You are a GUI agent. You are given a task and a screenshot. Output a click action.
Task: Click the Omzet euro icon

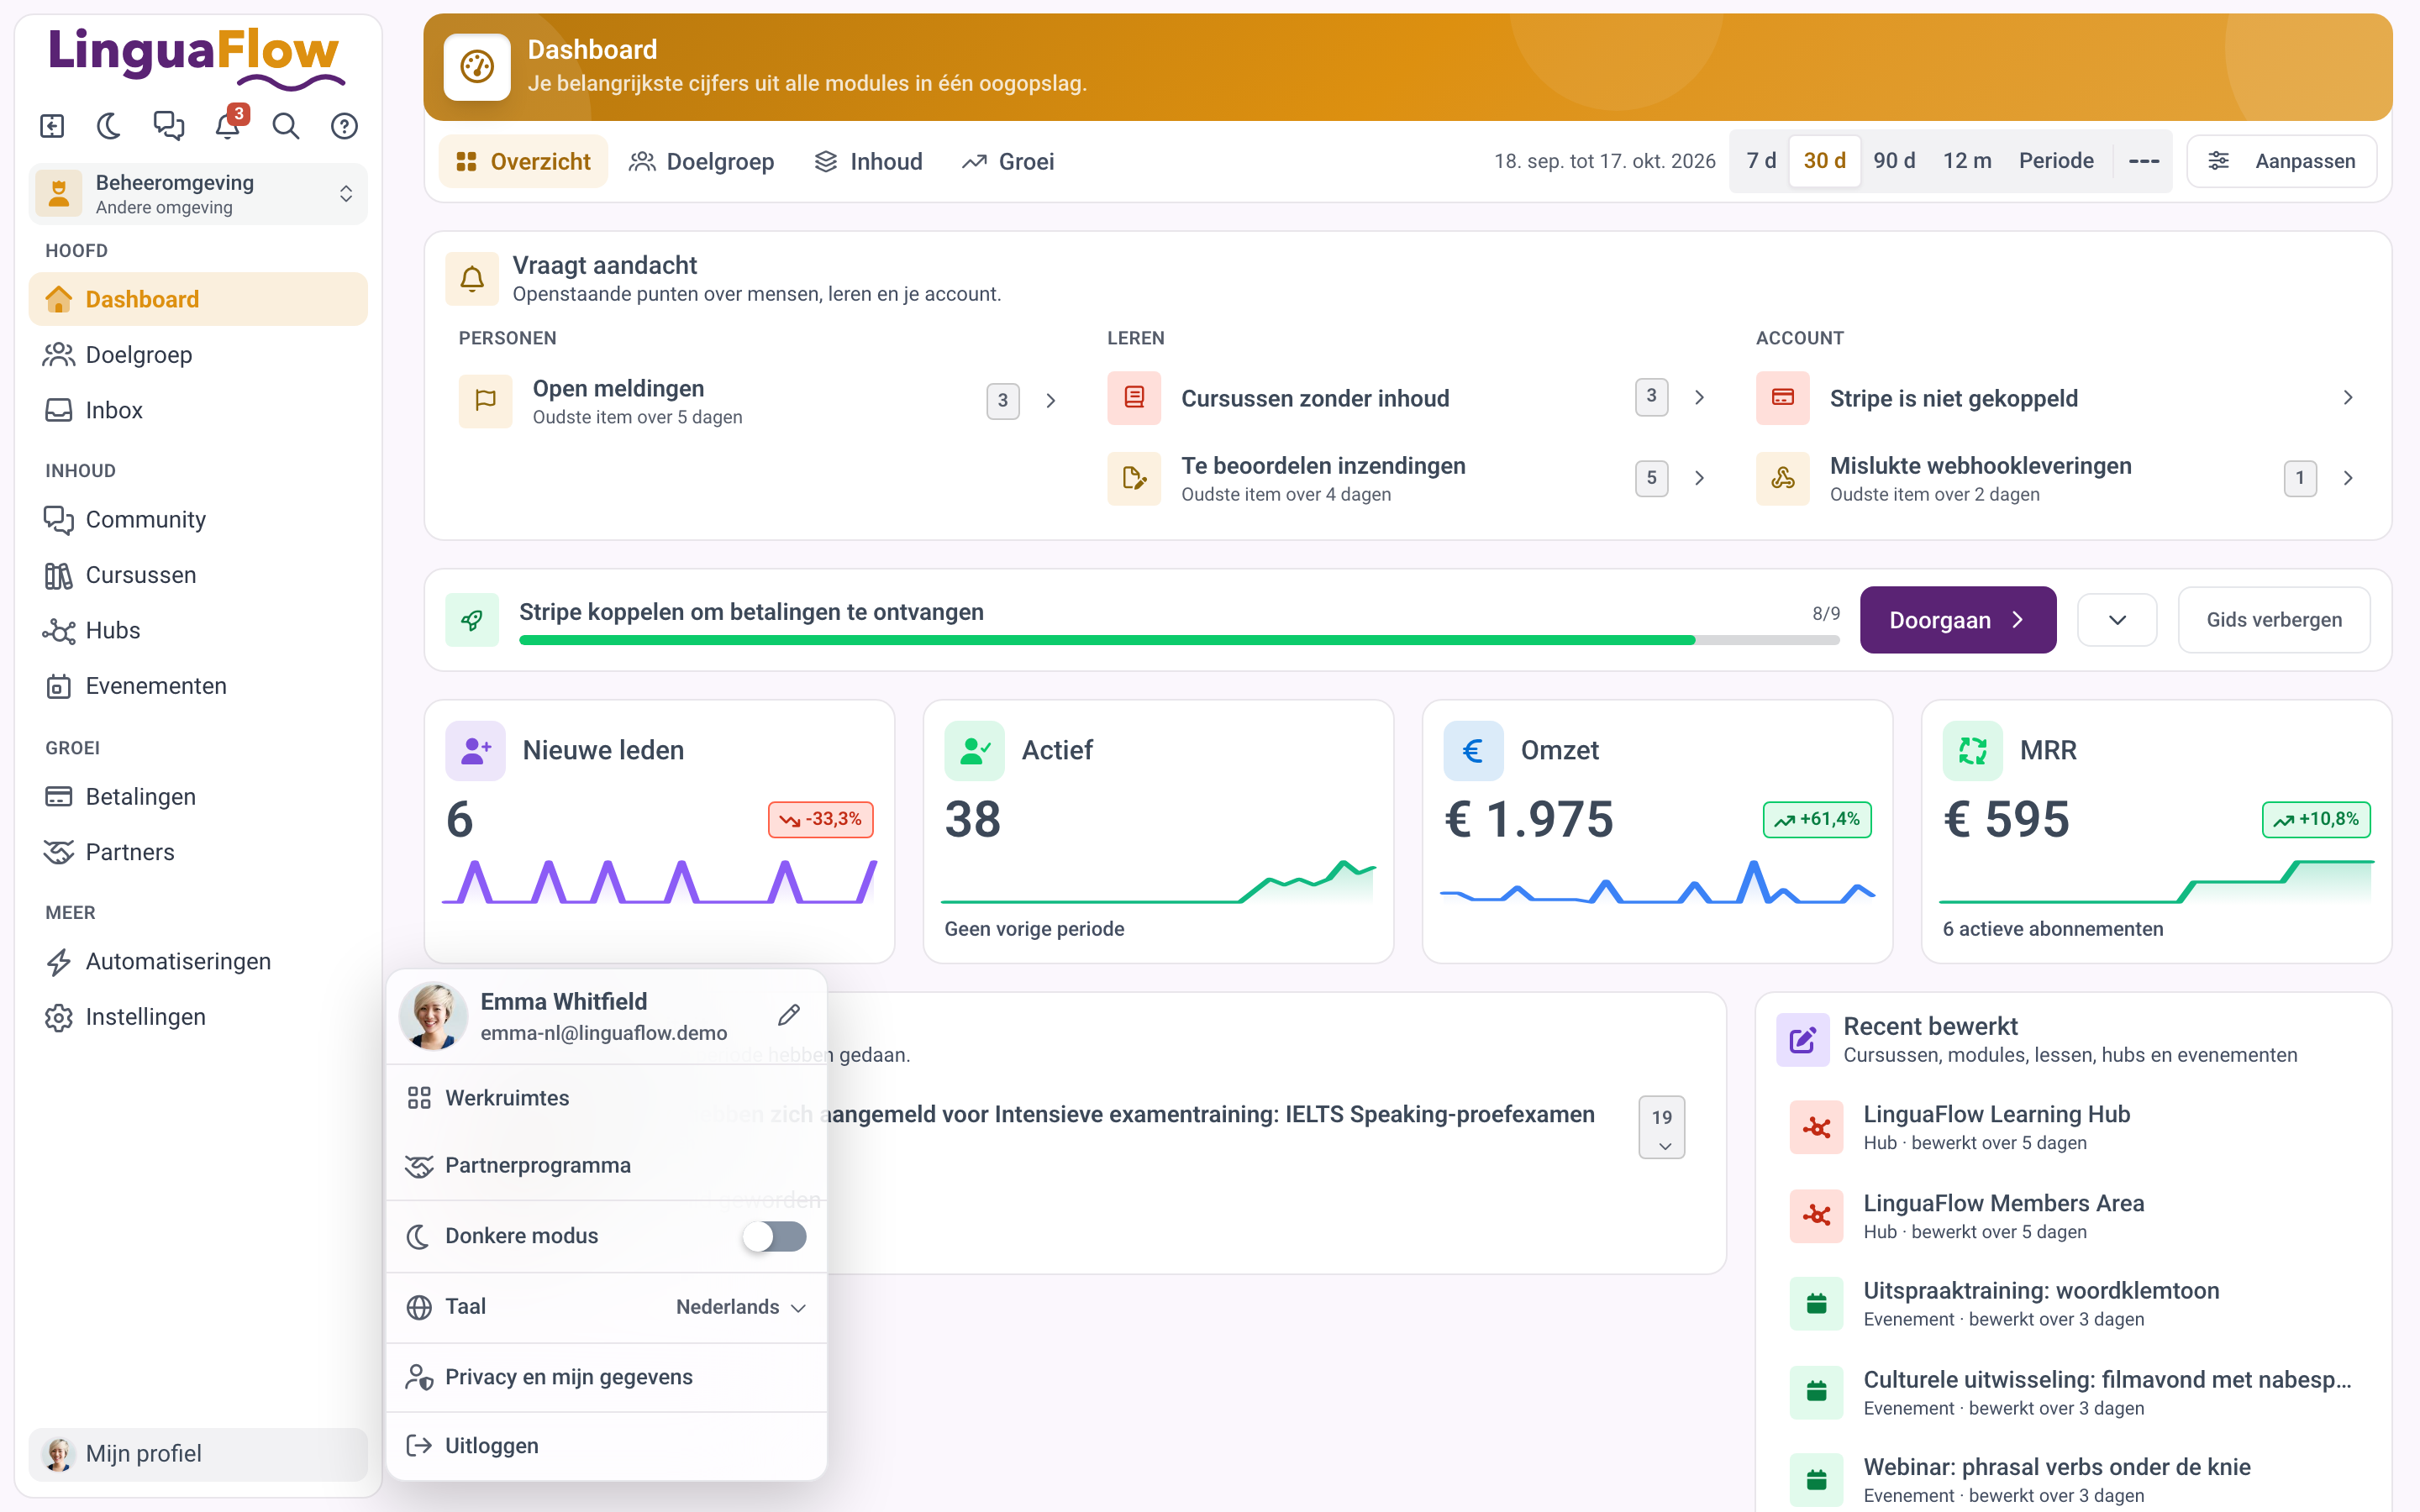pyautogui.click(x=1473, y=750)
